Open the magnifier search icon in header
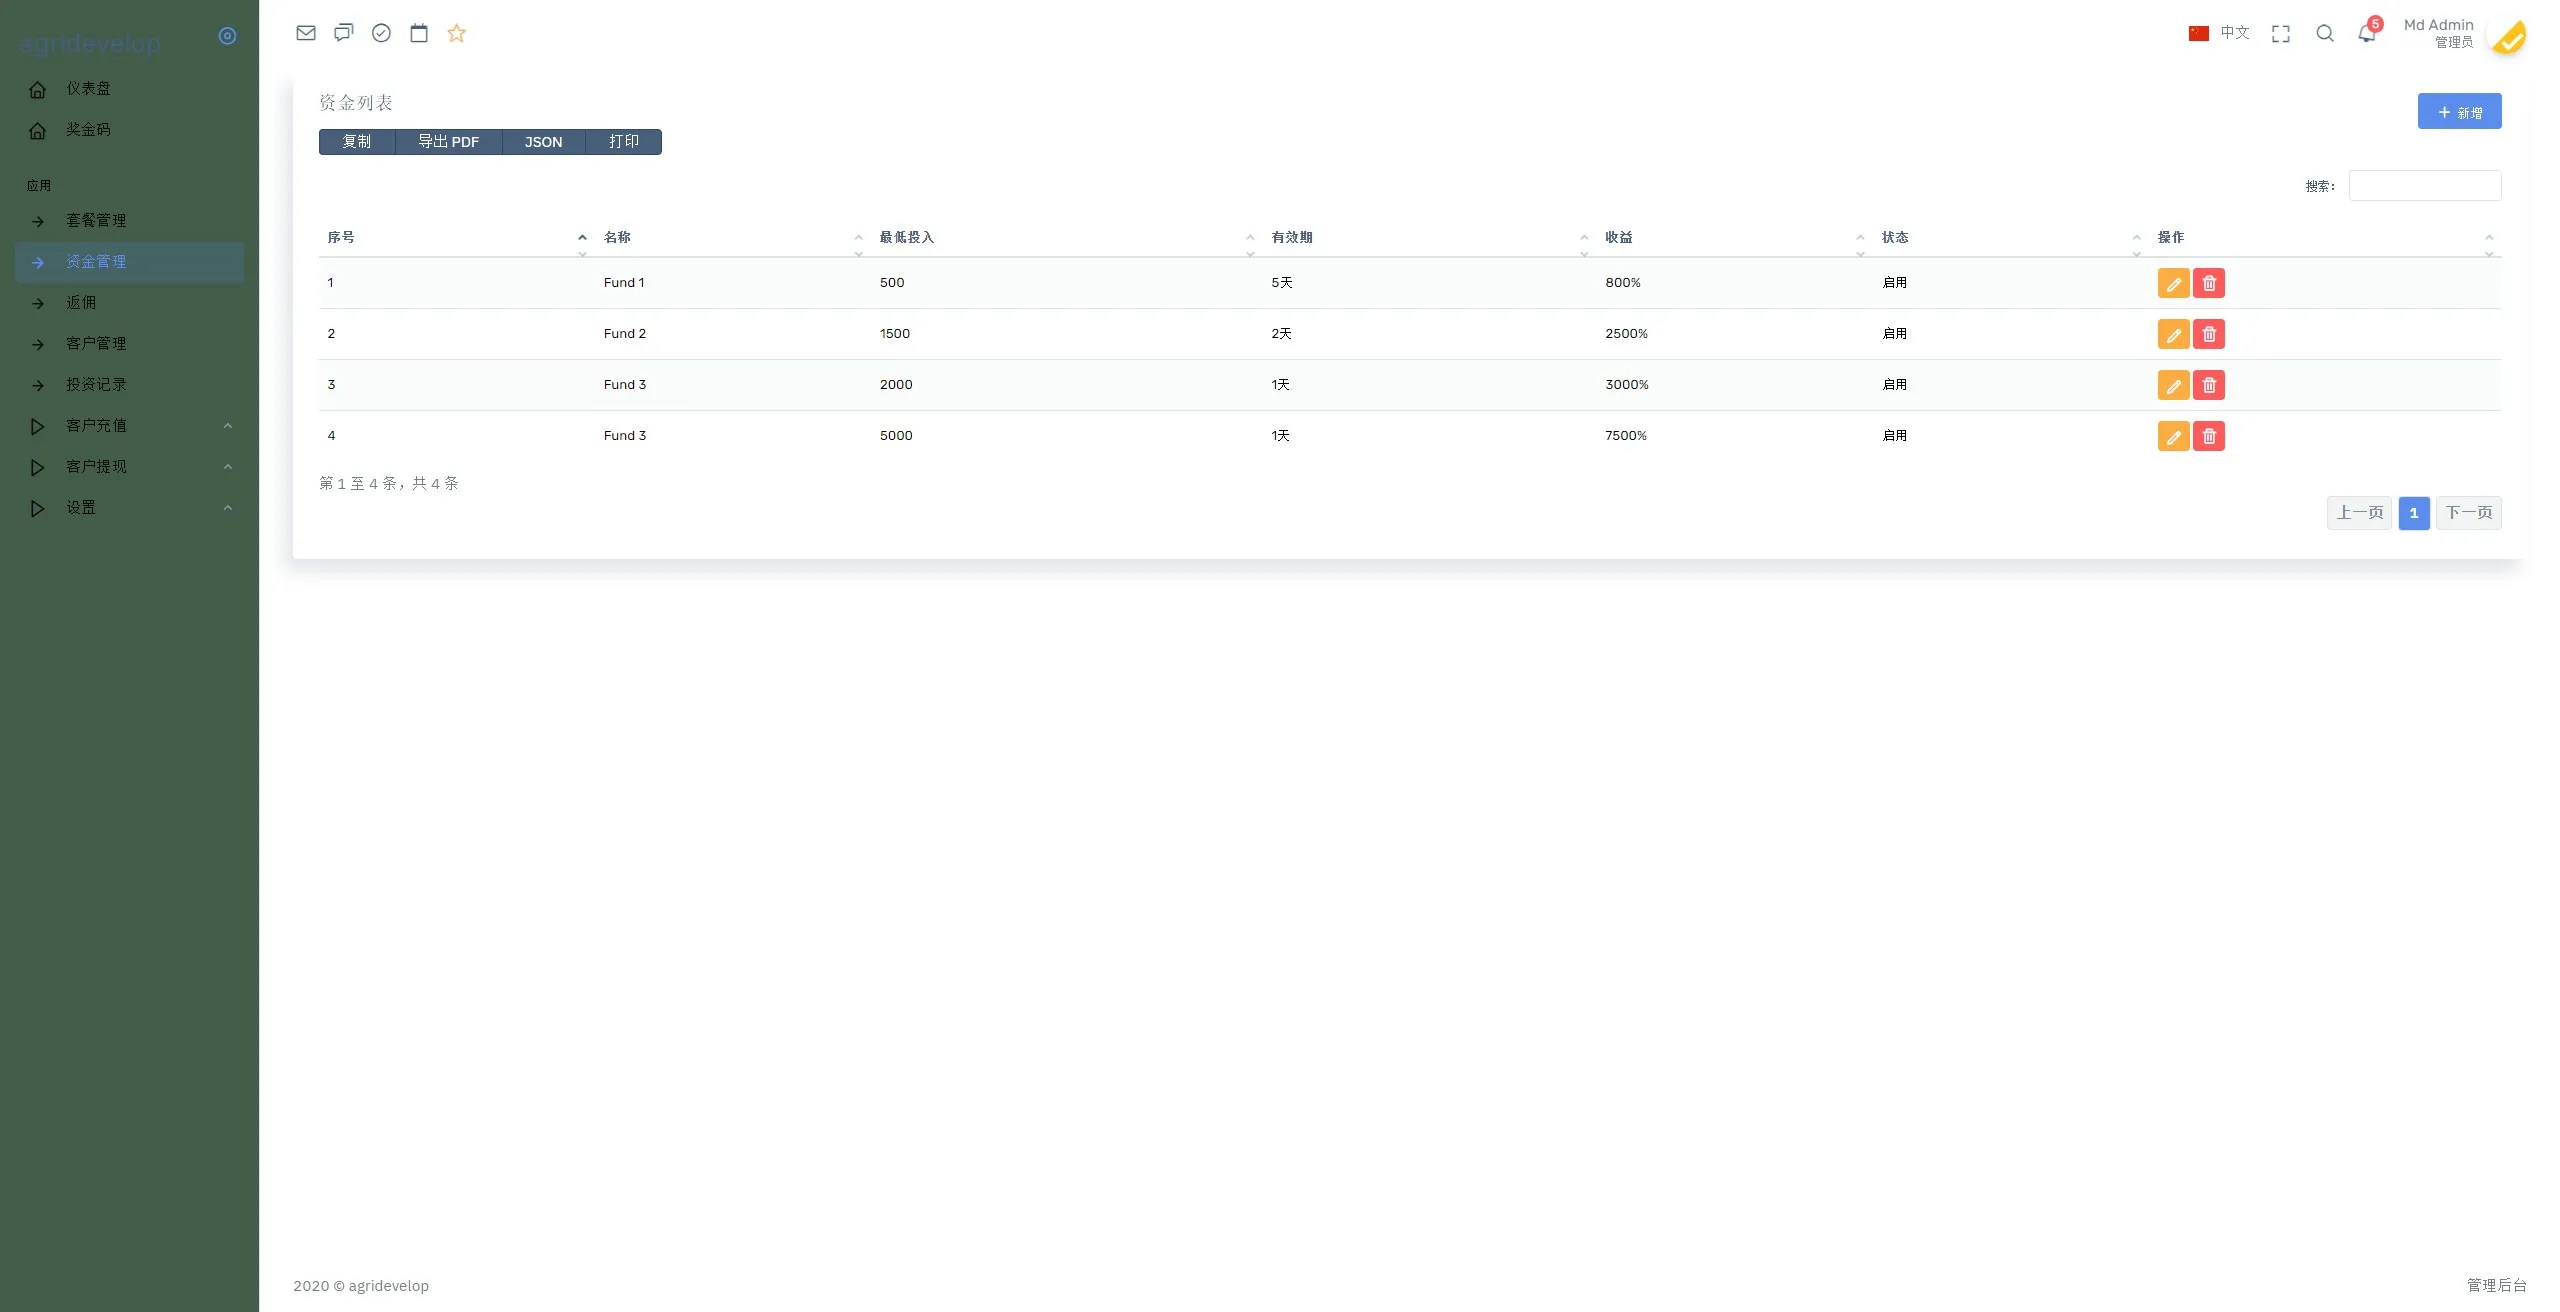 2325,34
